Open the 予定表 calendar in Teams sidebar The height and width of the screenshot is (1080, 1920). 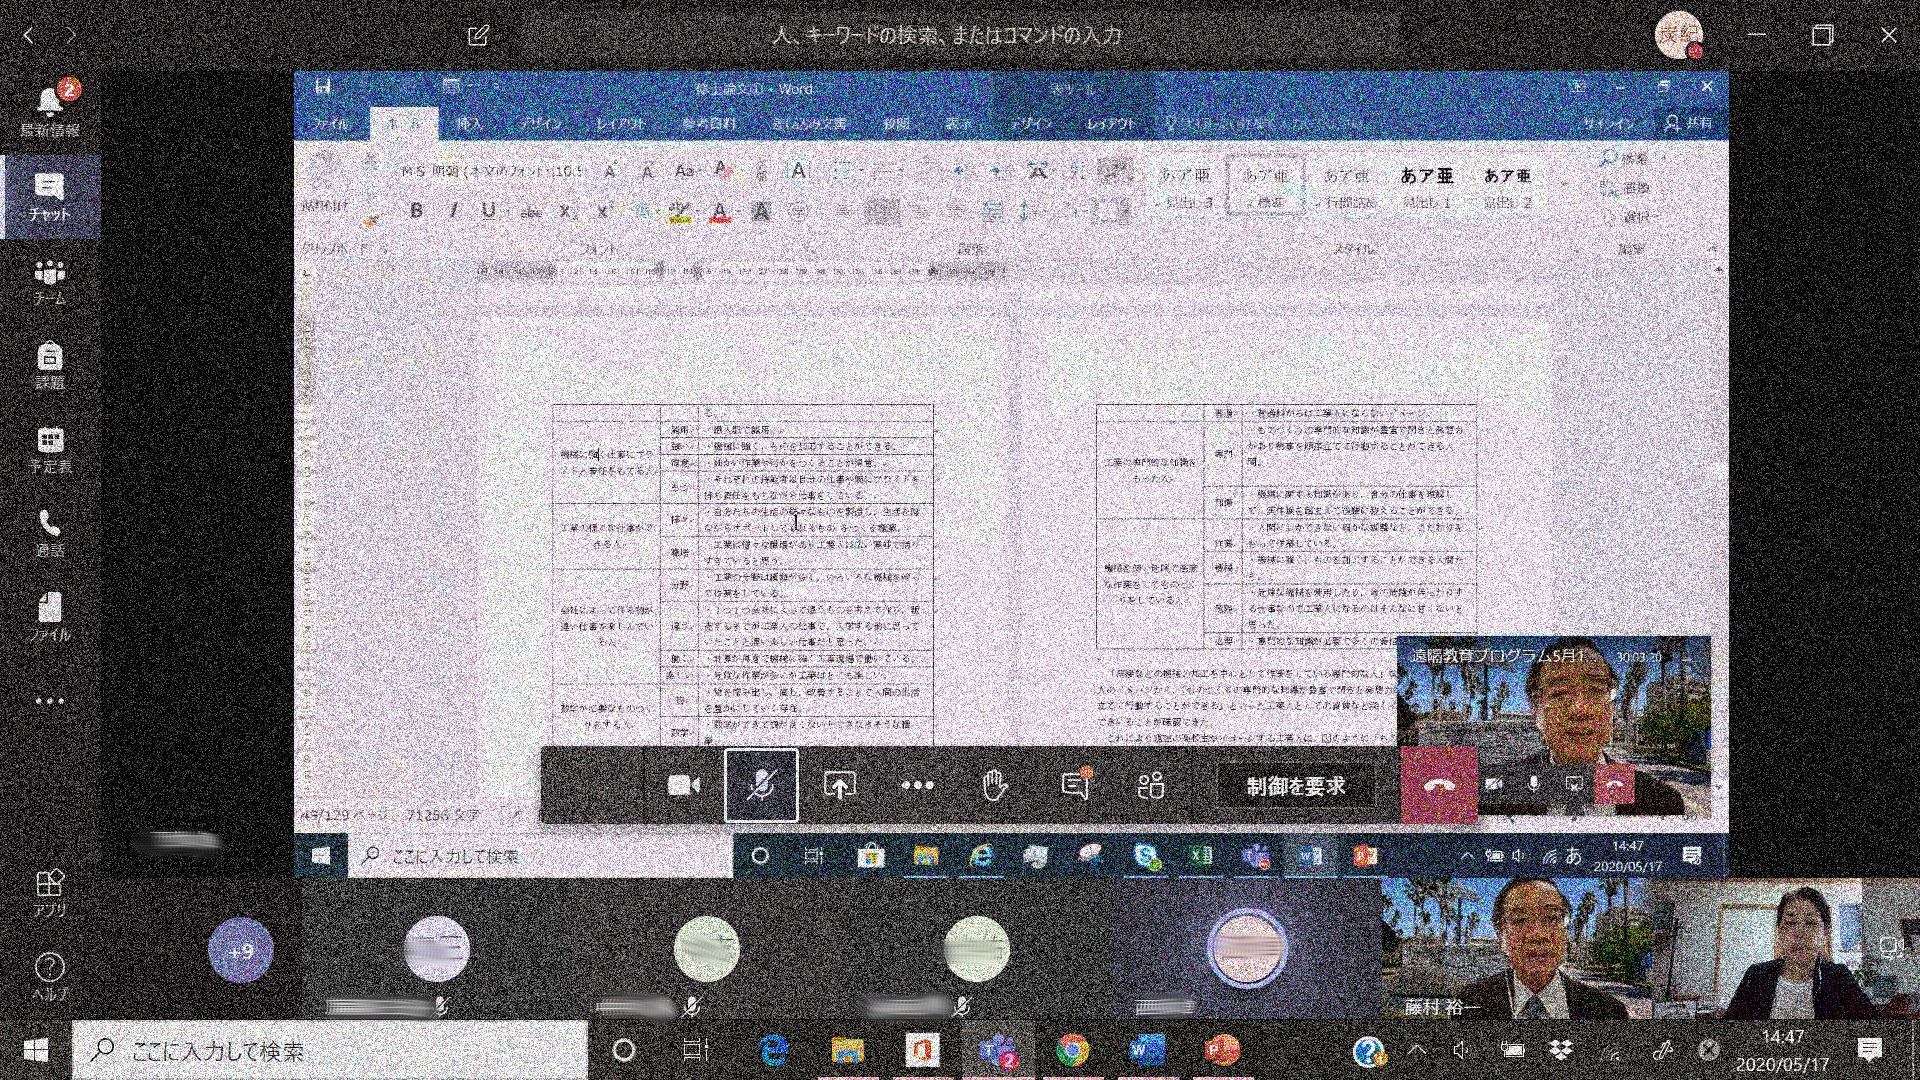point(49,450)
